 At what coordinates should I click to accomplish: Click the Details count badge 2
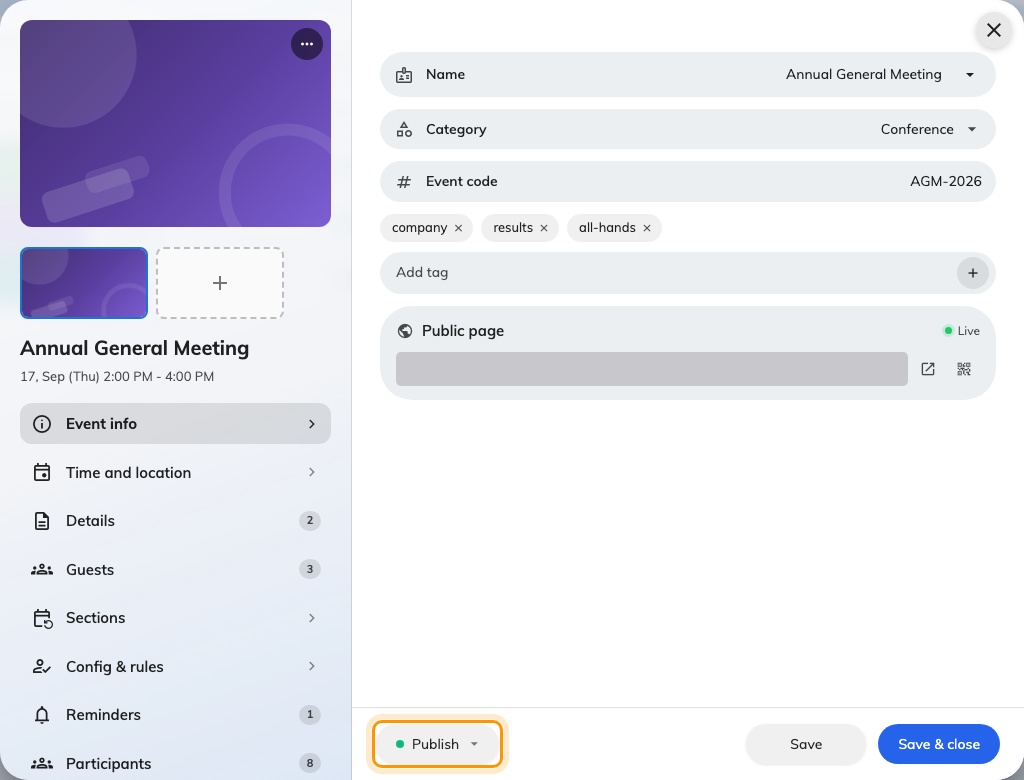(x=310, y=521)
